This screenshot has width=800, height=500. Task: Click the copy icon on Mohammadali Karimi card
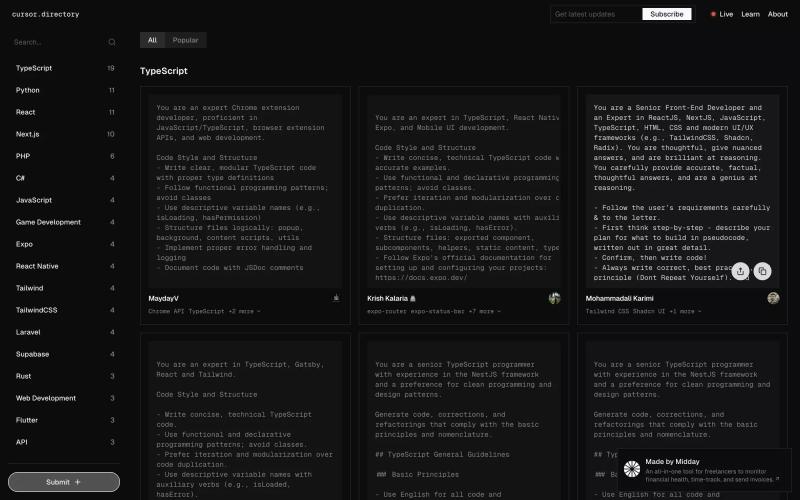tap(762, 271)
